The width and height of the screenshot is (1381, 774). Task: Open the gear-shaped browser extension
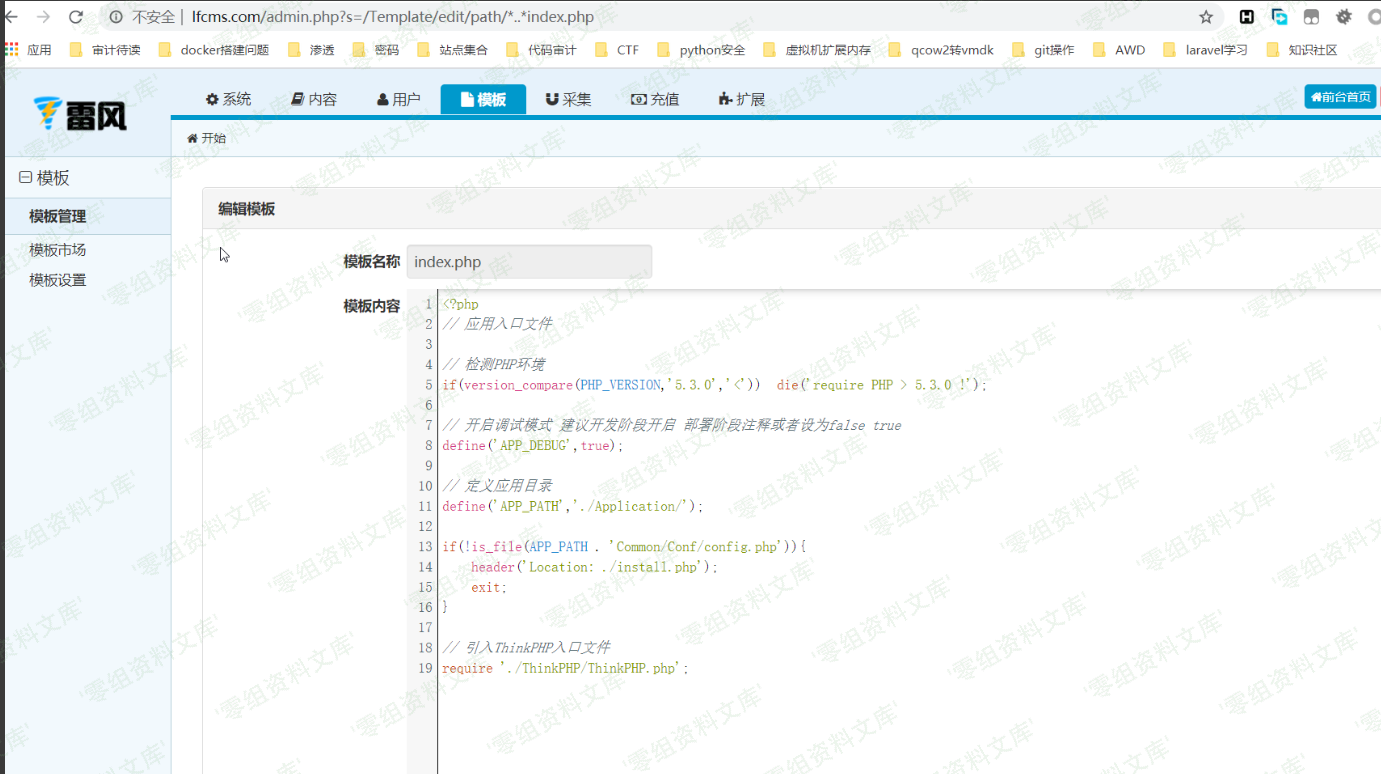[1344, 17]
